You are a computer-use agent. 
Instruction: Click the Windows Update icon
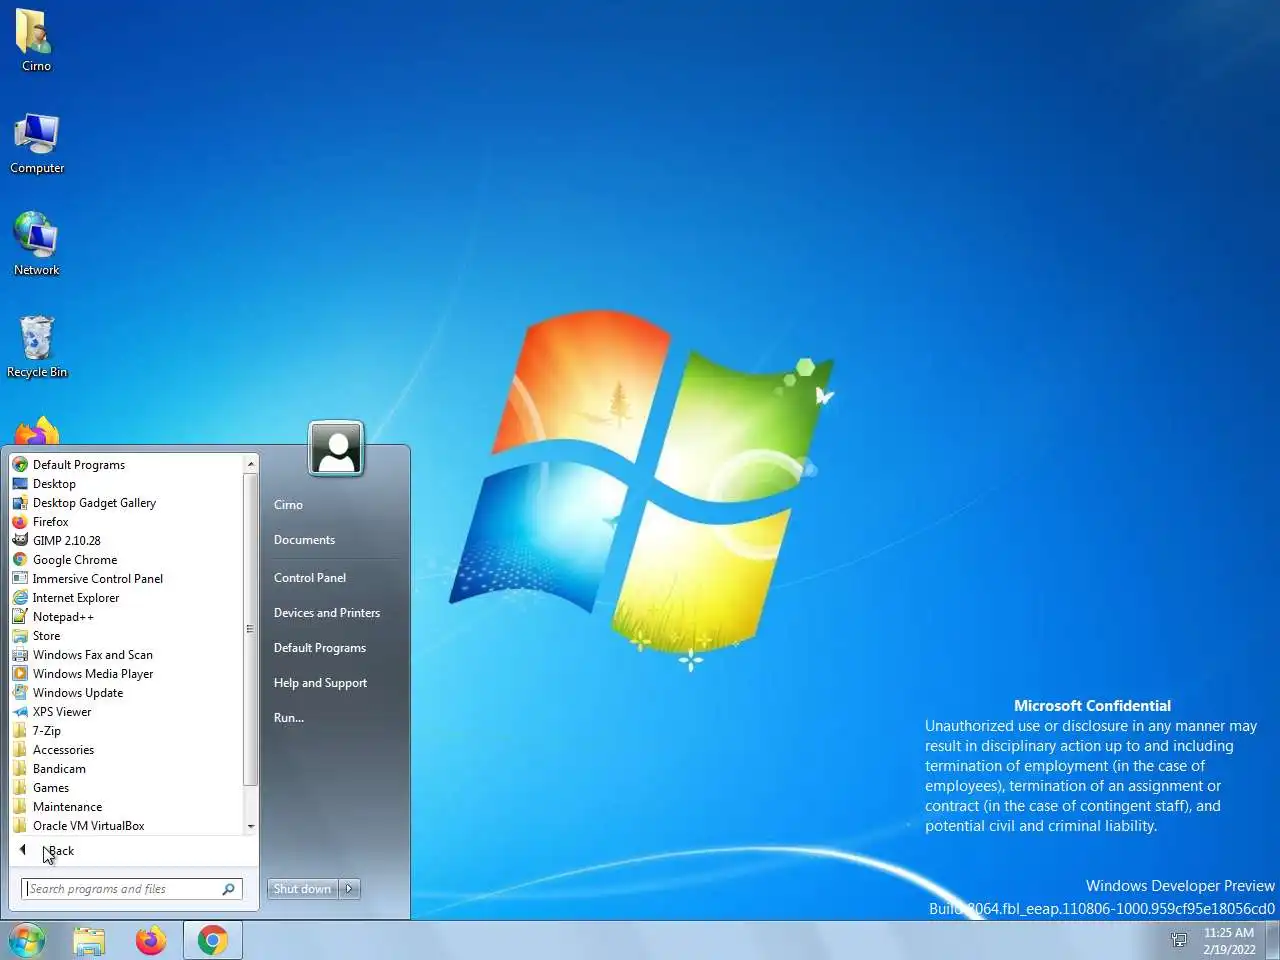pyautogui.click(x=20, y=693)
